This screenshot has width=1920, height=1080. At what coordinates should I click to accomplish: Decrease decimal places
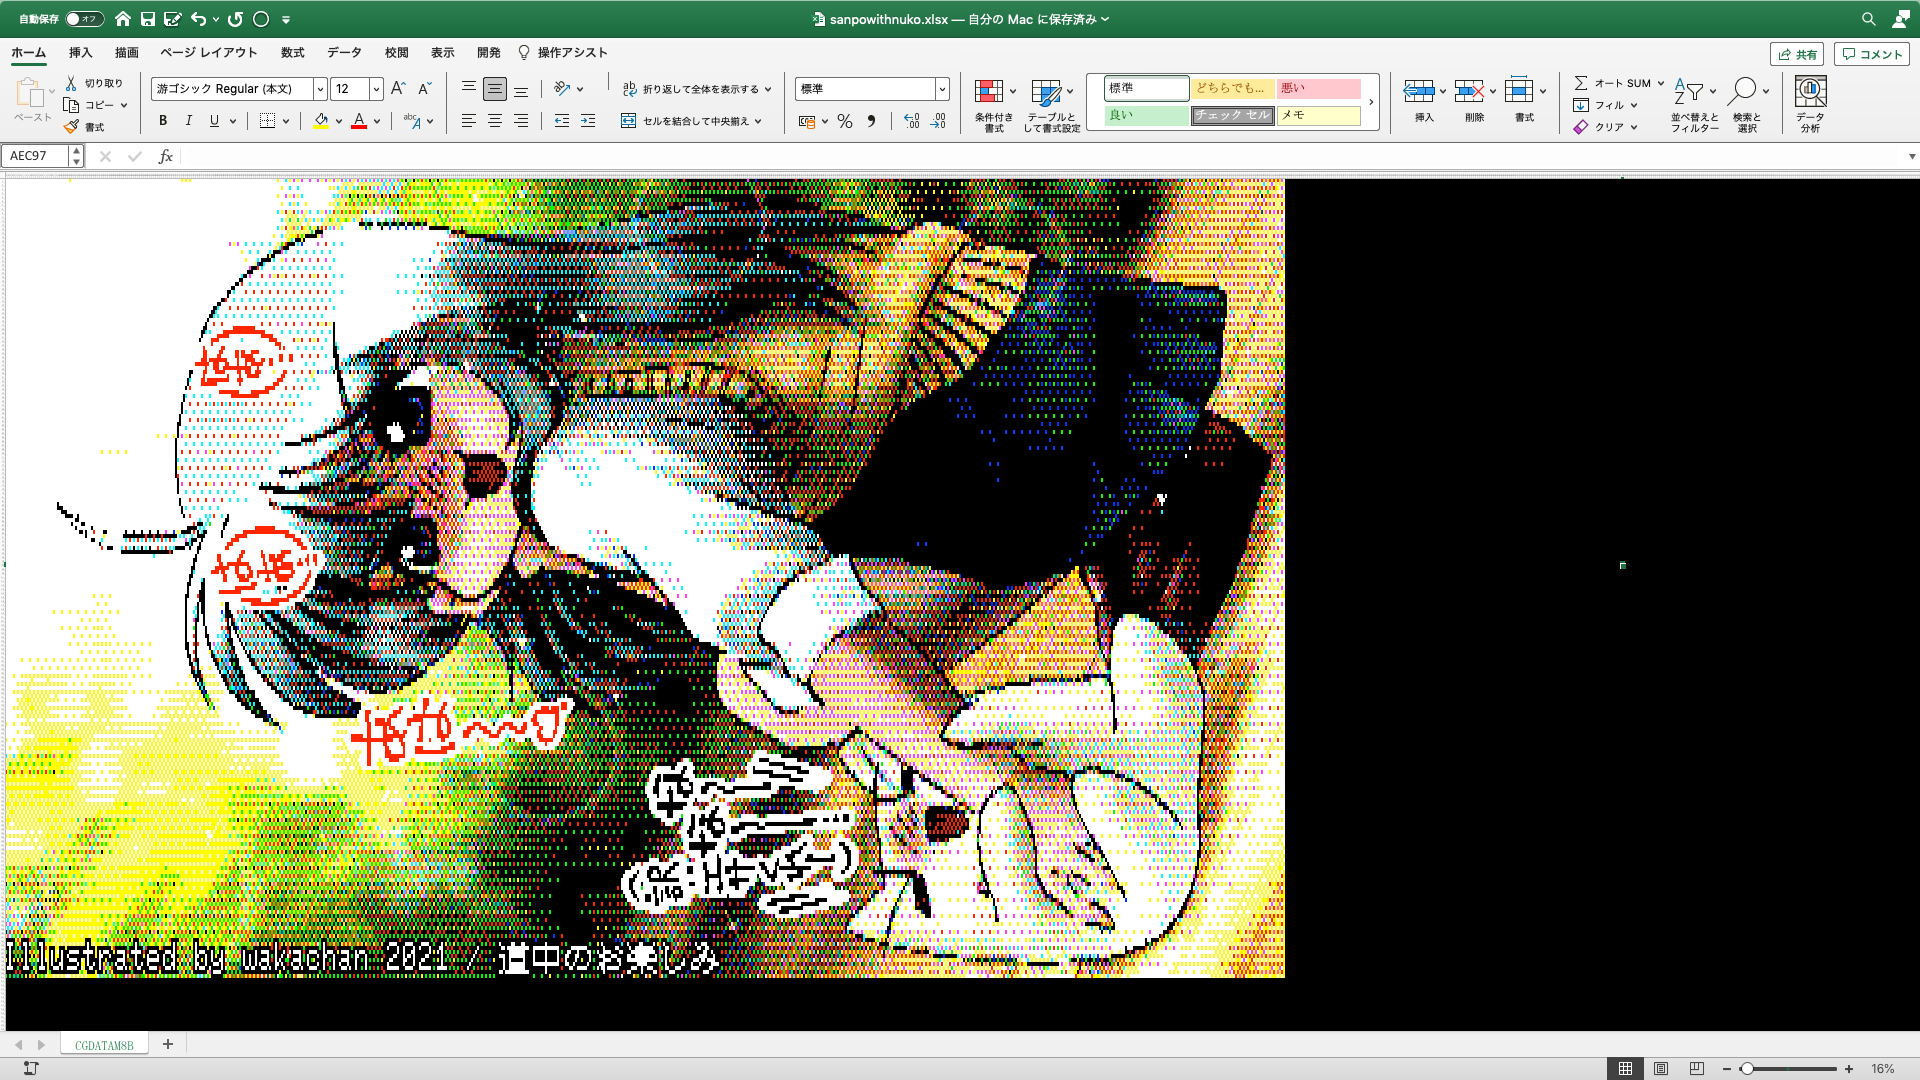tap(938, 121)
